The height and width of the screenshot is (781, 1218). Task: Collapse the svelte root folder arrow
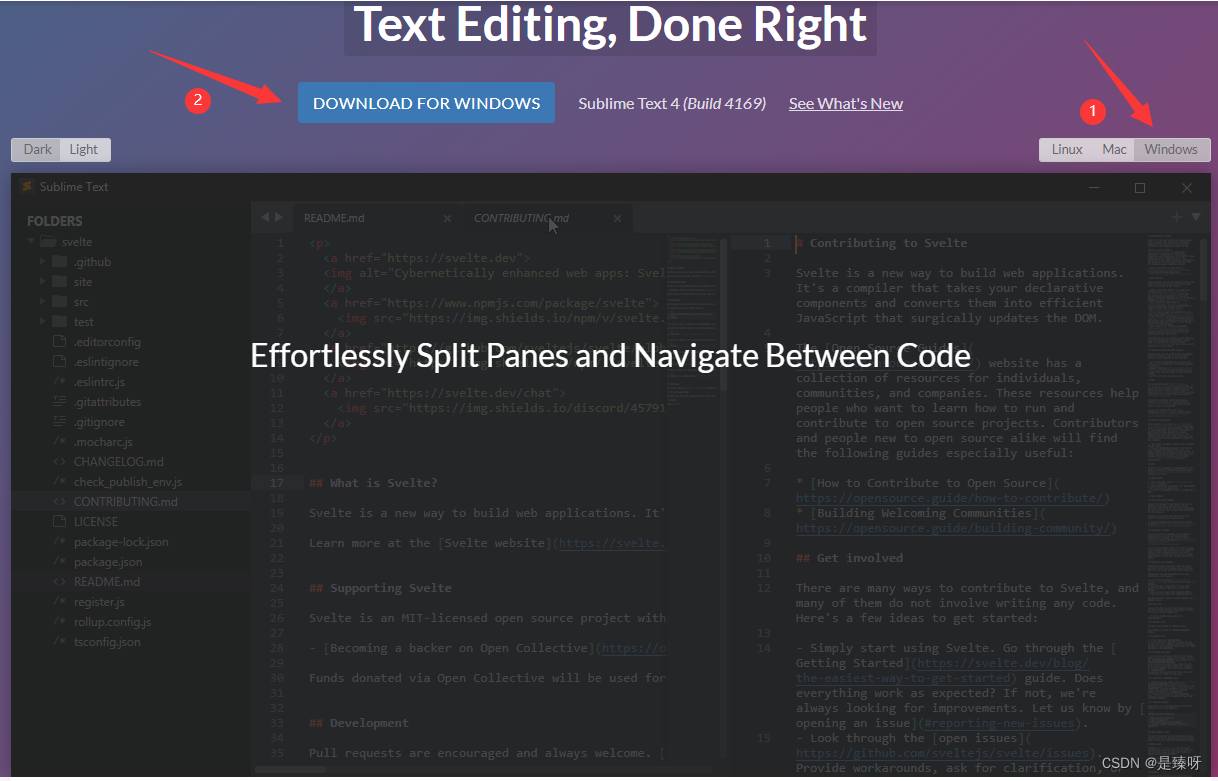click(x=32, y=242)
